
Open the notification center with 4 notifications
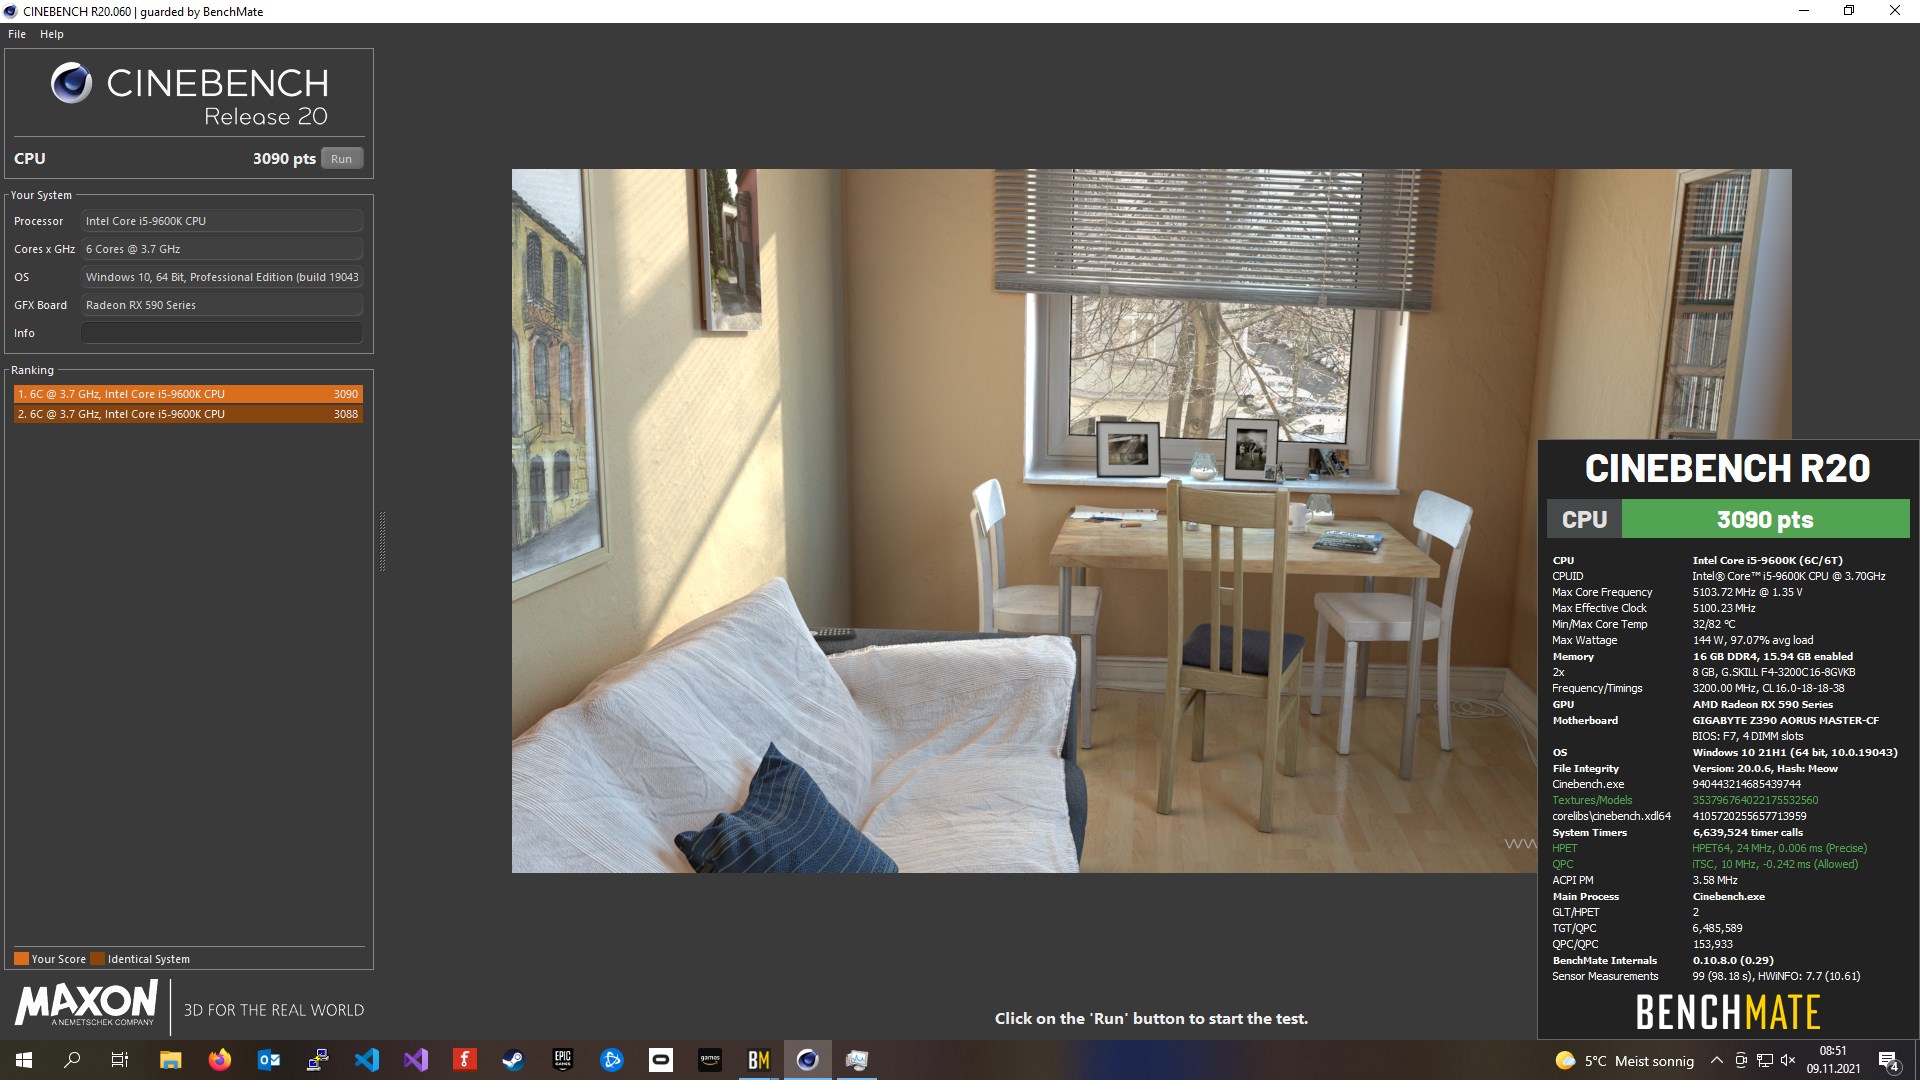1889,1060
